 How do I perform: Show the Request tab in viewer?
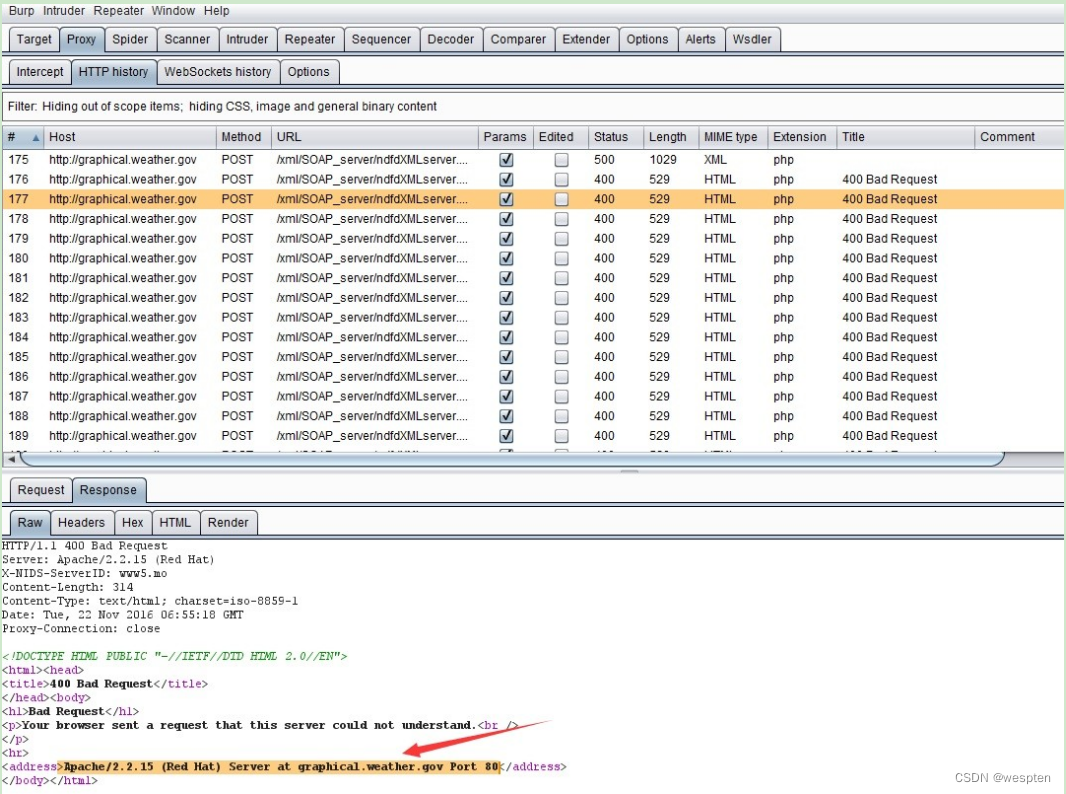click(41, 490)
